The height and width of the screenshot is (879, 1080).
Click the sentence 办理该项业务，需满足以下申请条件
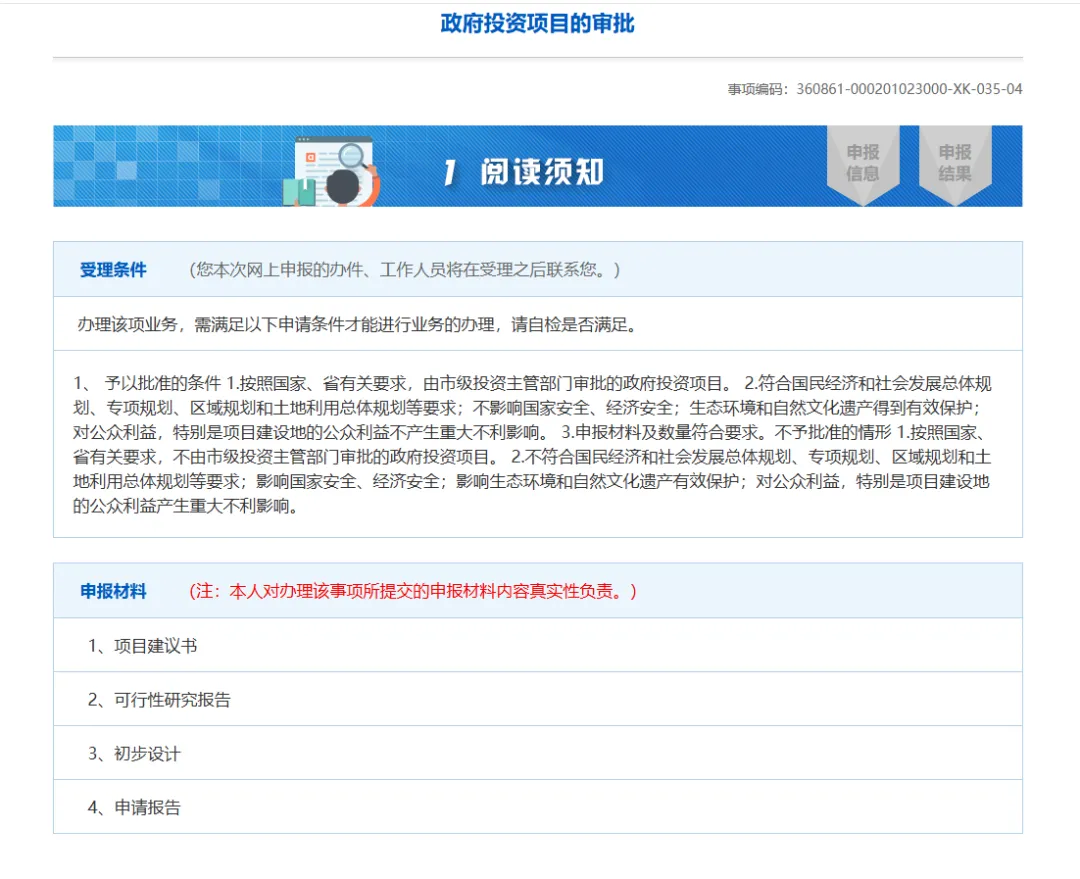(357, 324)
